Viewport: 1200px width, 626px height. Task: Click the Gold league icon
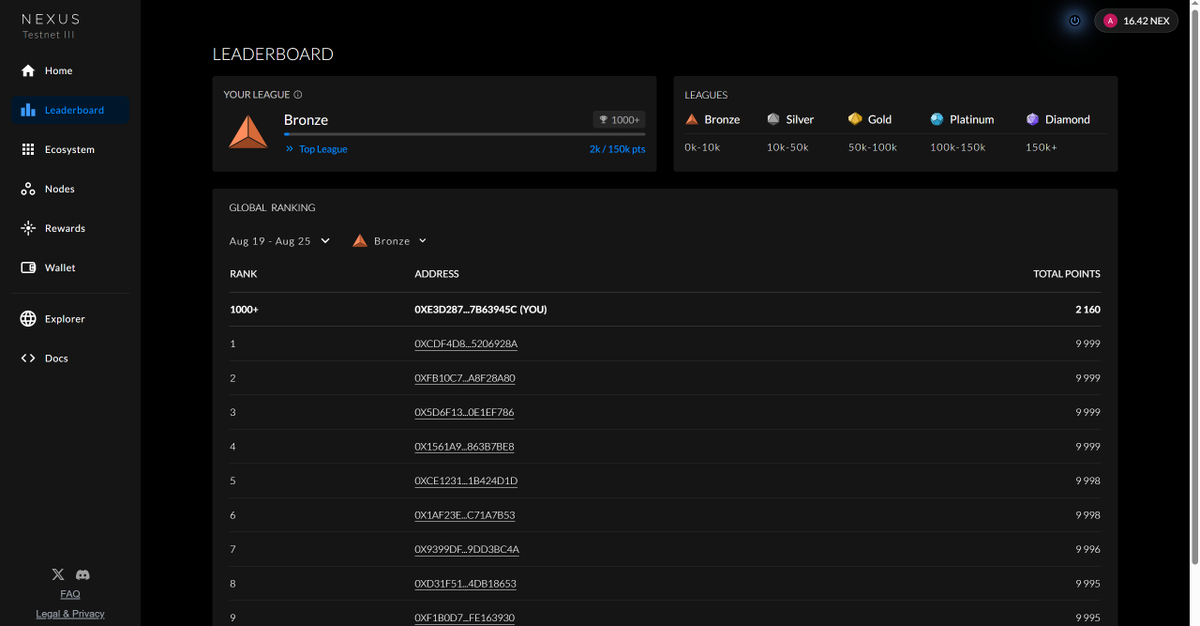pyautogui.click(x=855, y=119)
